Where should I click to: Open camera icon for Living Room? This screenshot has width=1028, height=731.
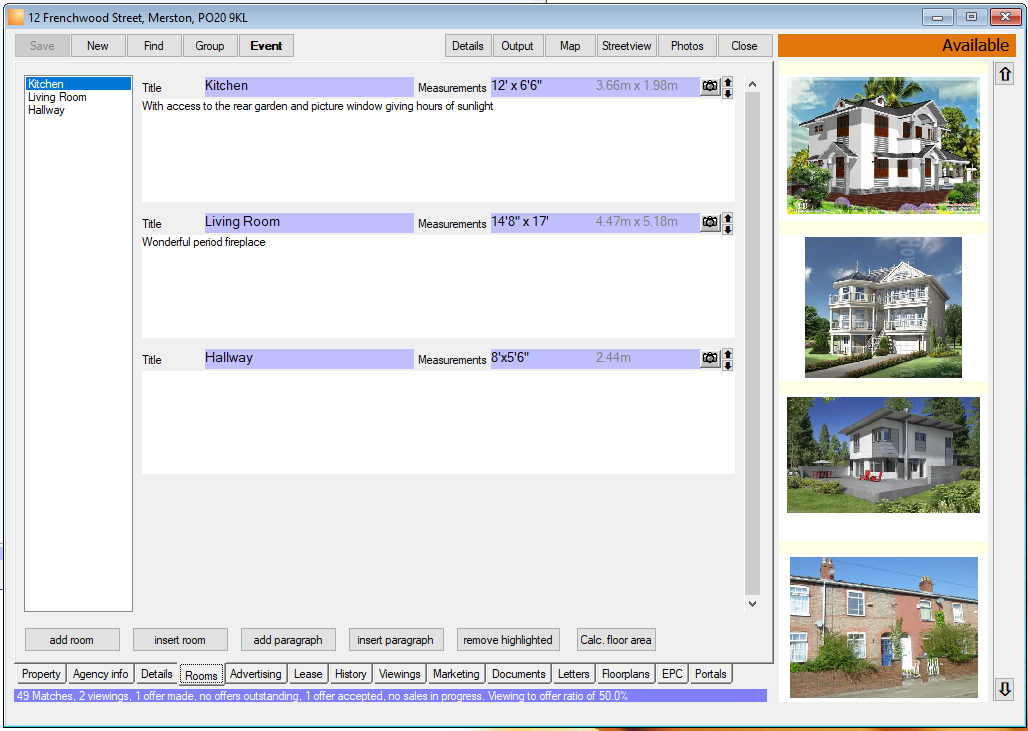point(710,223)
